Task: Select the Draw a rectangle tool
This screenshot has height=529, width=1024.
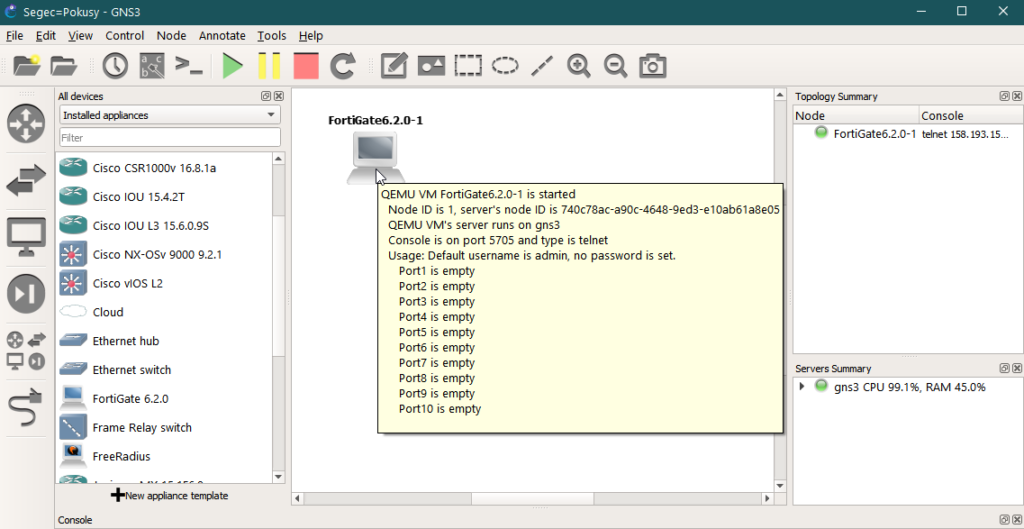Action: tap(468, 66)
